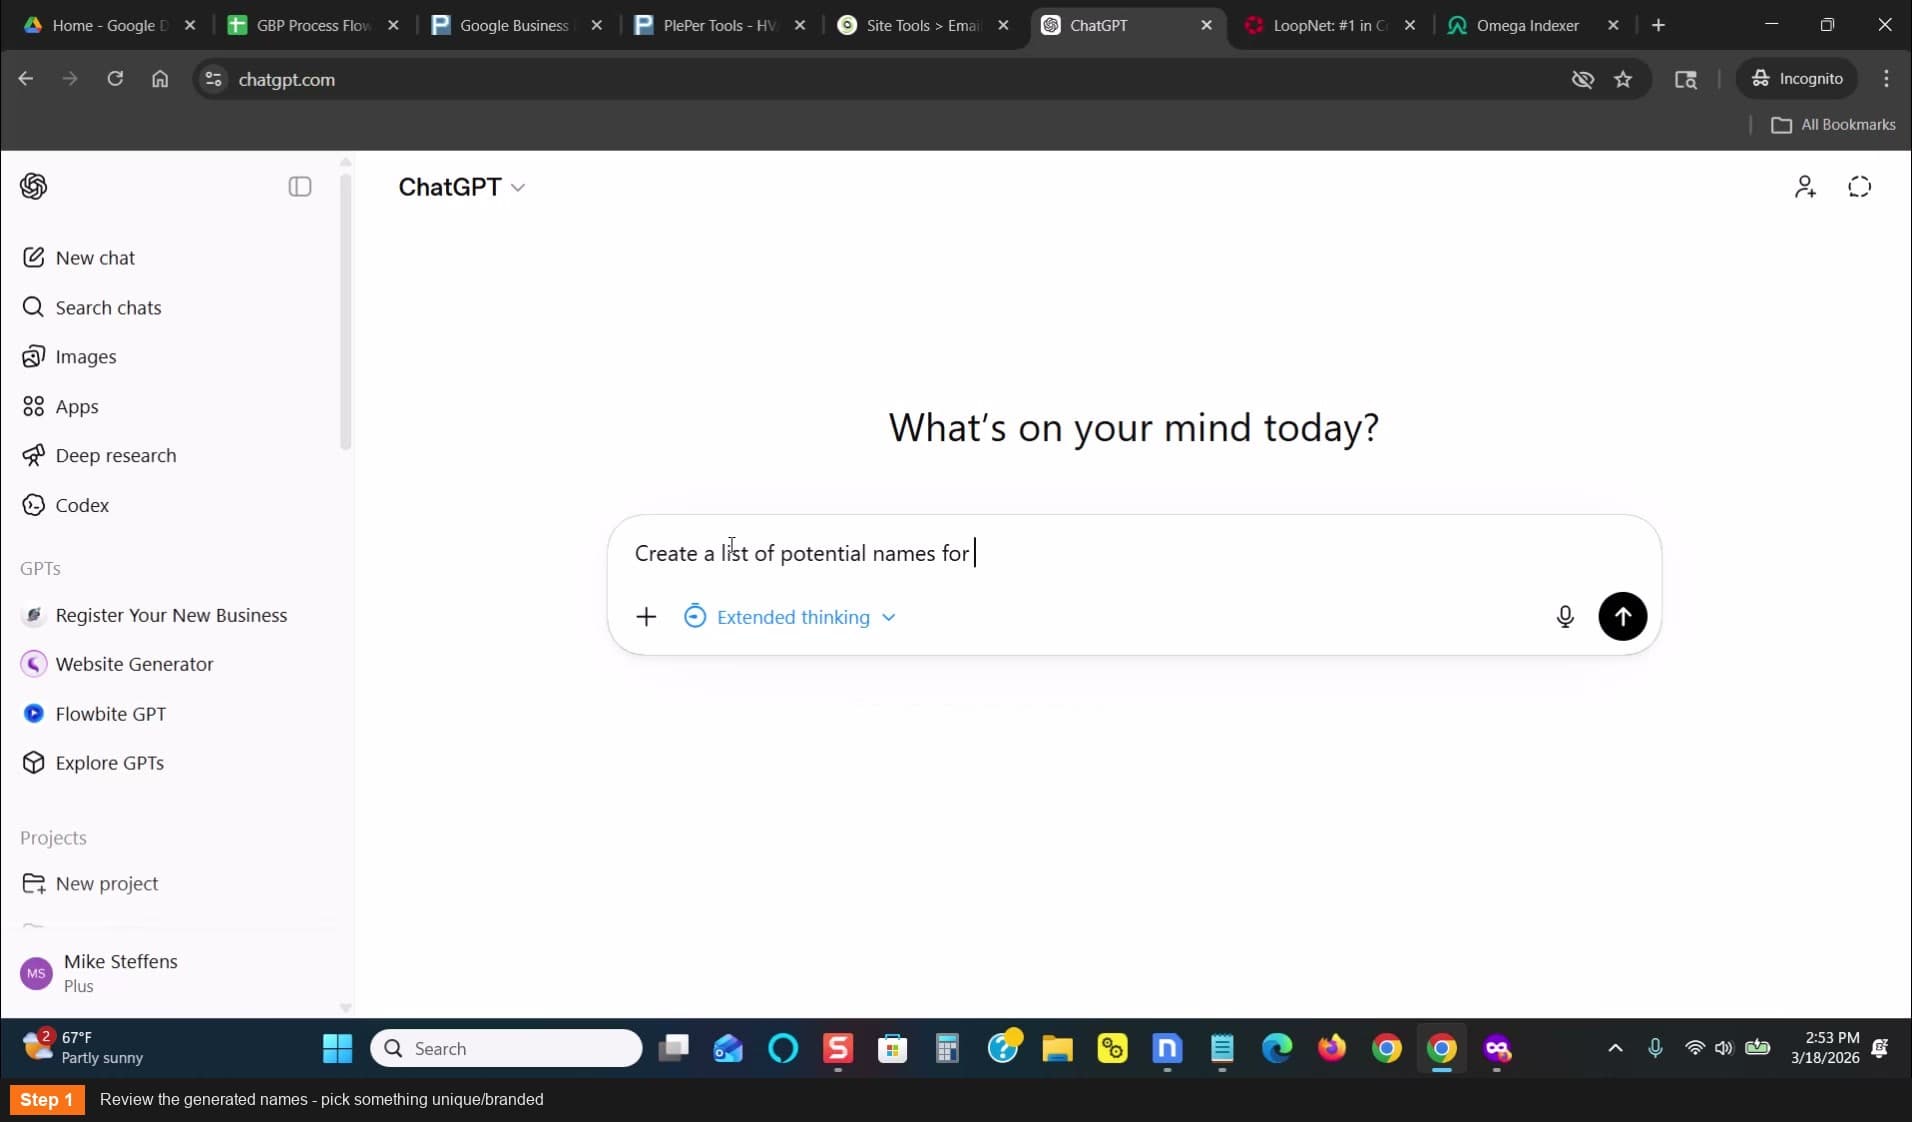Open the Website Generator GPT

point(118,664)
